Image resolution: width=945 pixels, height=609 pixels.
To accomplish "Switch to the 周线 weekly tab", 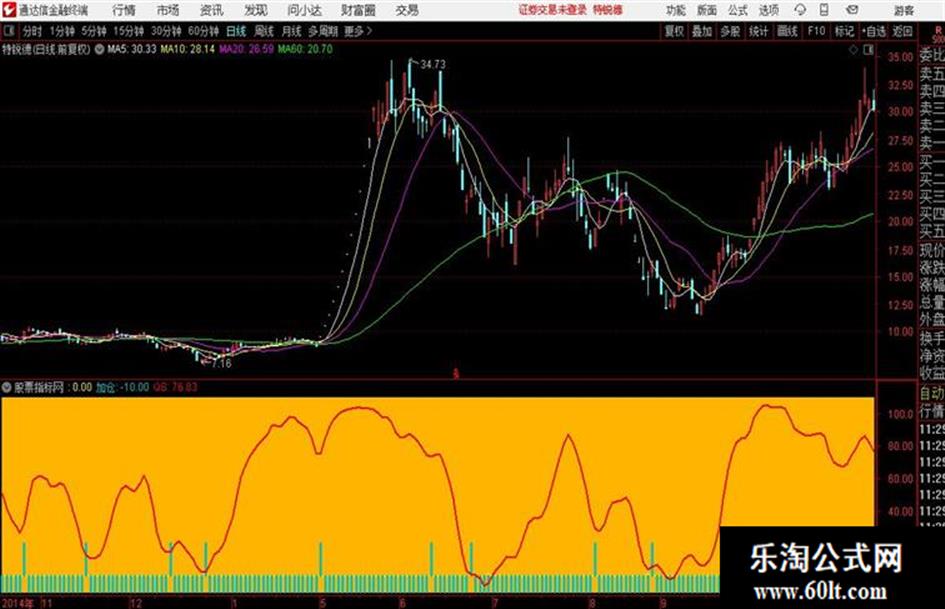I will (263, 31).
